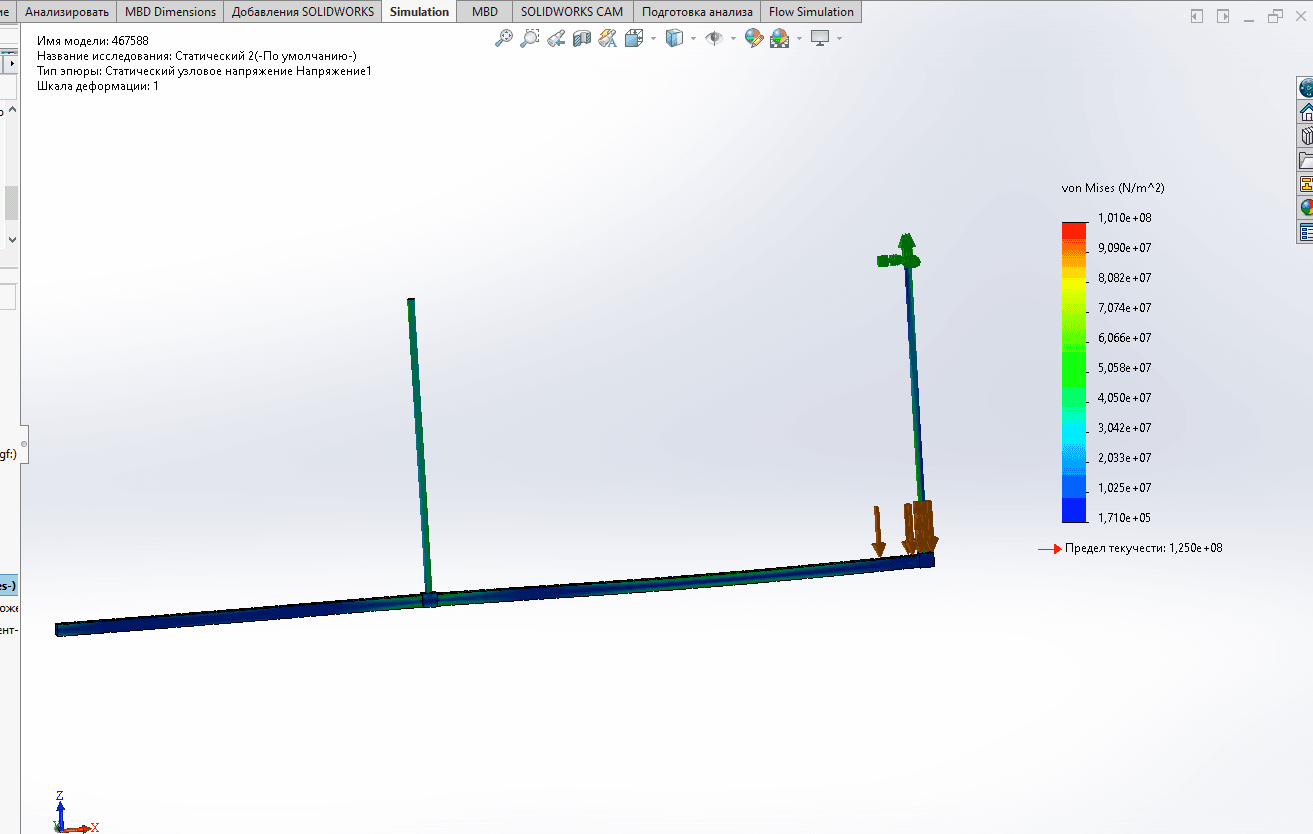This screenshot has height=834, width=1313.
Task: Select the Zoom to Area tool
Action: click(530, 38)
